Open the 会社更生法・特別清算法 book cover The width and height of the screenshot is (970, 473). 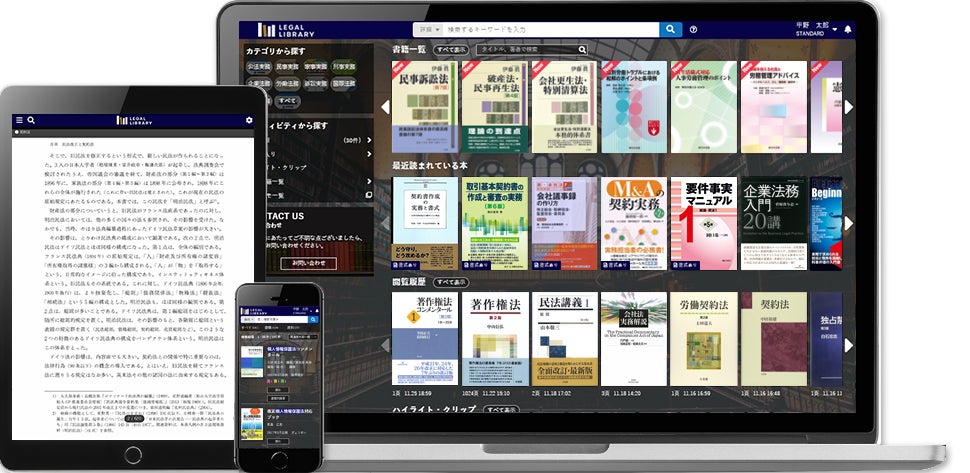[564, 106]
